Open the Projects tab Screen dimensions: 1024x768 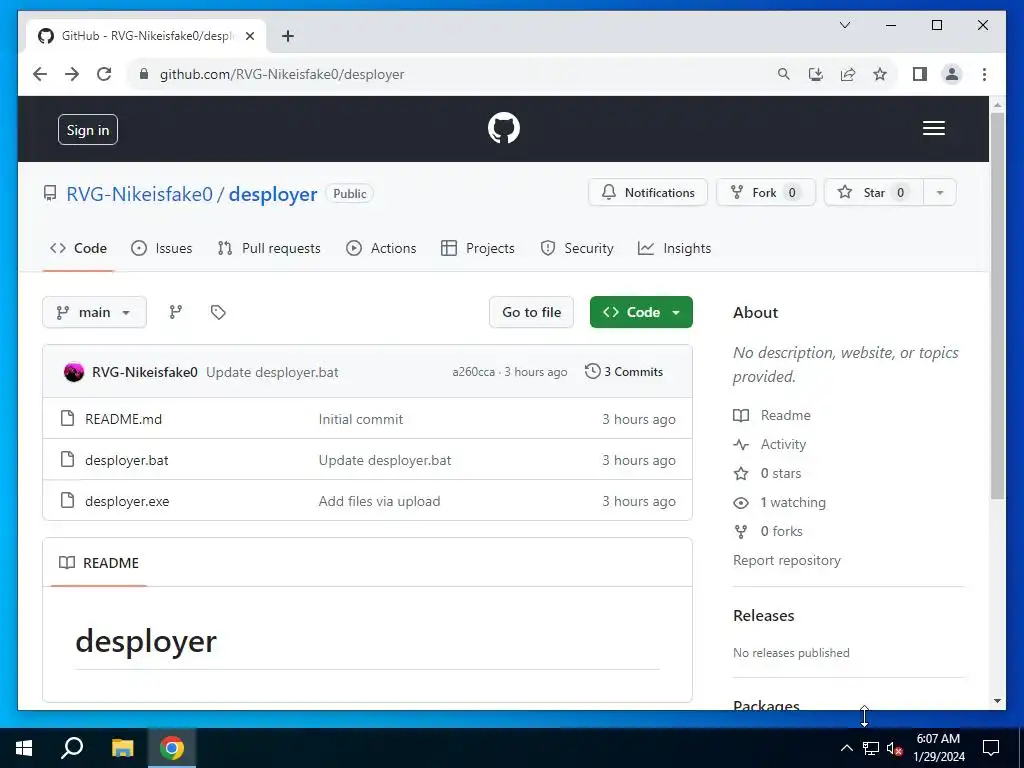click(477, 248)
